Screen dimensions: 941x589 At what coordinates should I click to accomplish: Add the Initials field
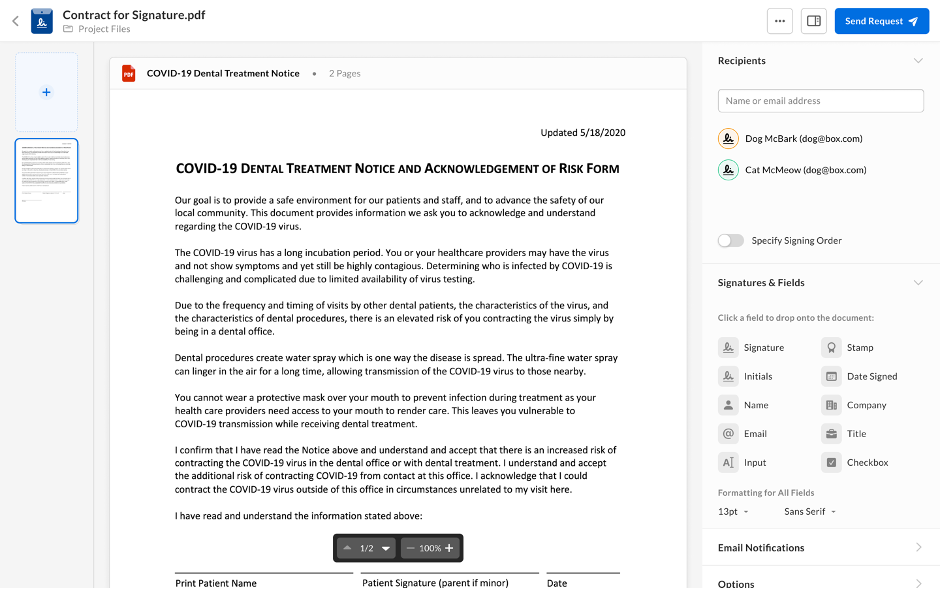(x=727, y=377)
